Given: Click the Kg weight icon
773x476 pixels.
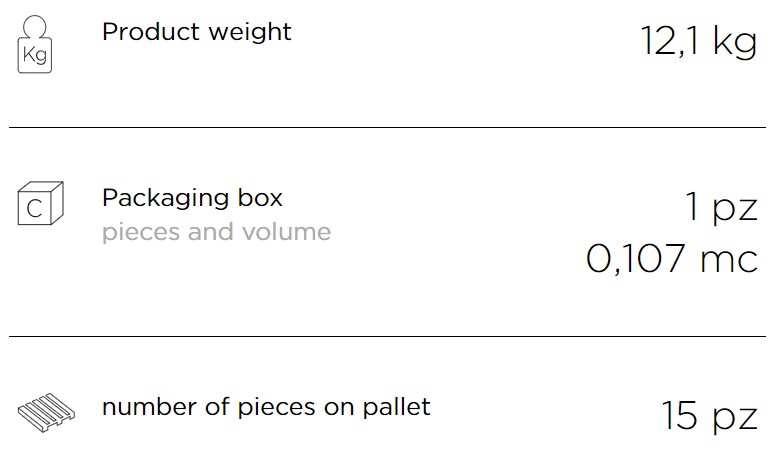Looking at the screenshot, I should 35,44.
